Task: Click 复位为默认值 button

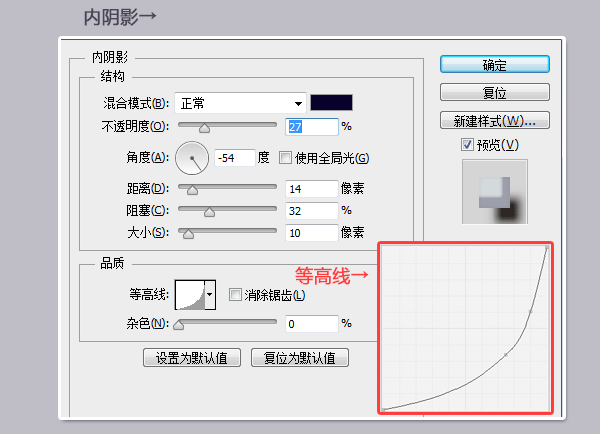Action: (x=300, y=358)
